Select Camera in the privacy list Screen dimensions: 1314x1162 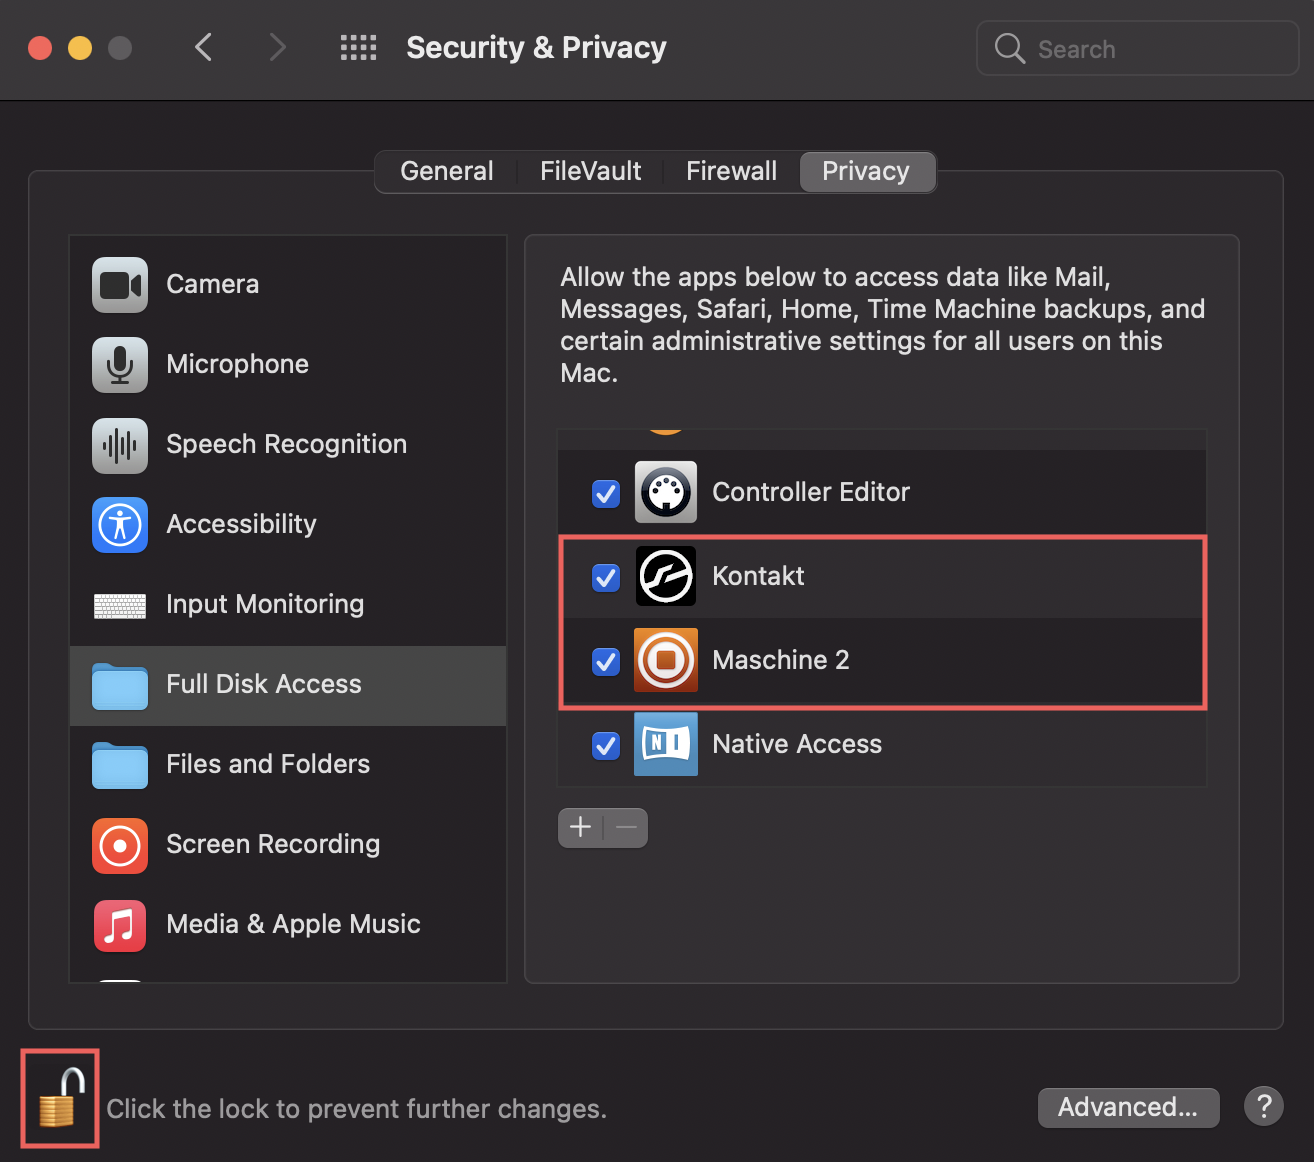coord(212,285)
